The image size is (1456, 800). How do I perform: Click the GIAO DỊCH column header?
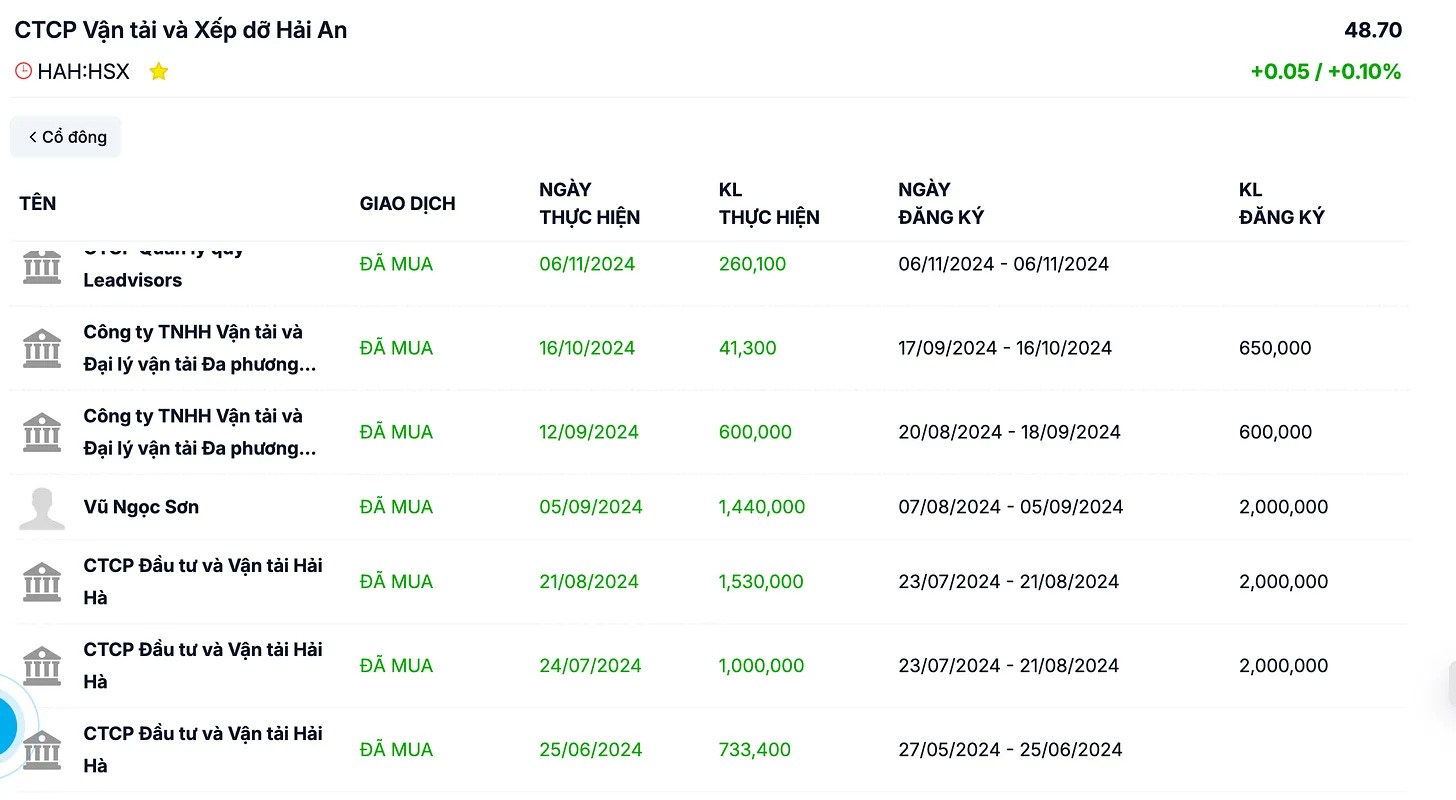(x=407, y=204)
